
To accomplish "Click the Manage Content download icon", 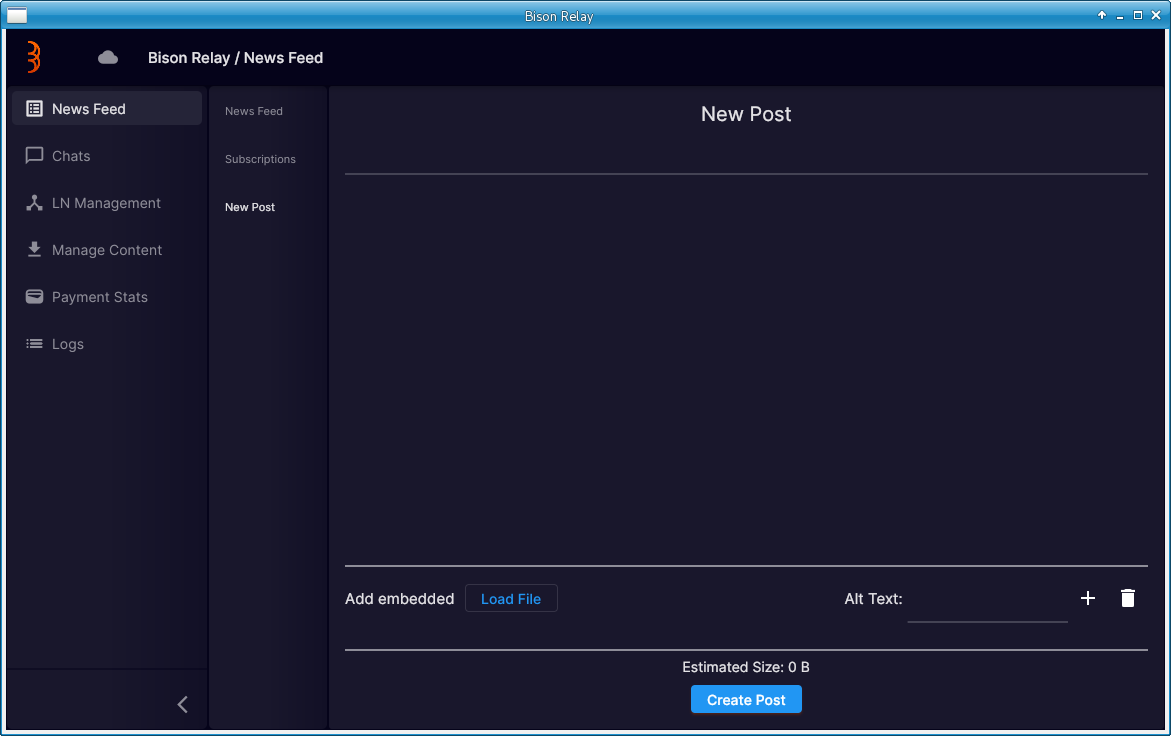I will point(35,249).
